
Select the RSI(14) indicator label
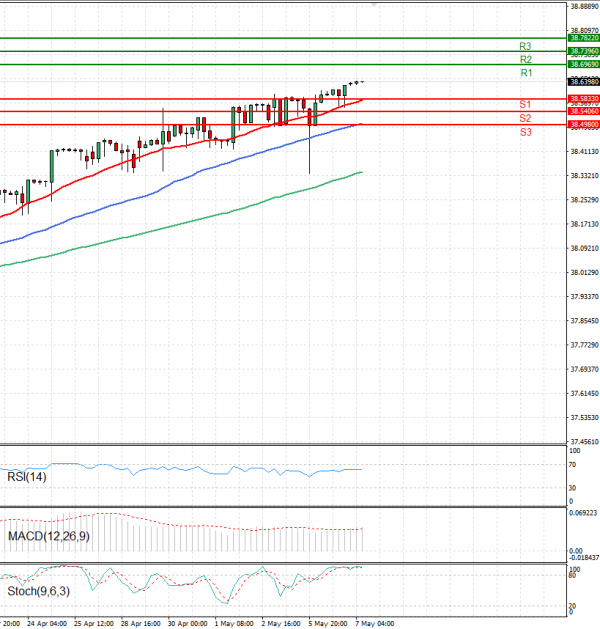click(26, 477)
